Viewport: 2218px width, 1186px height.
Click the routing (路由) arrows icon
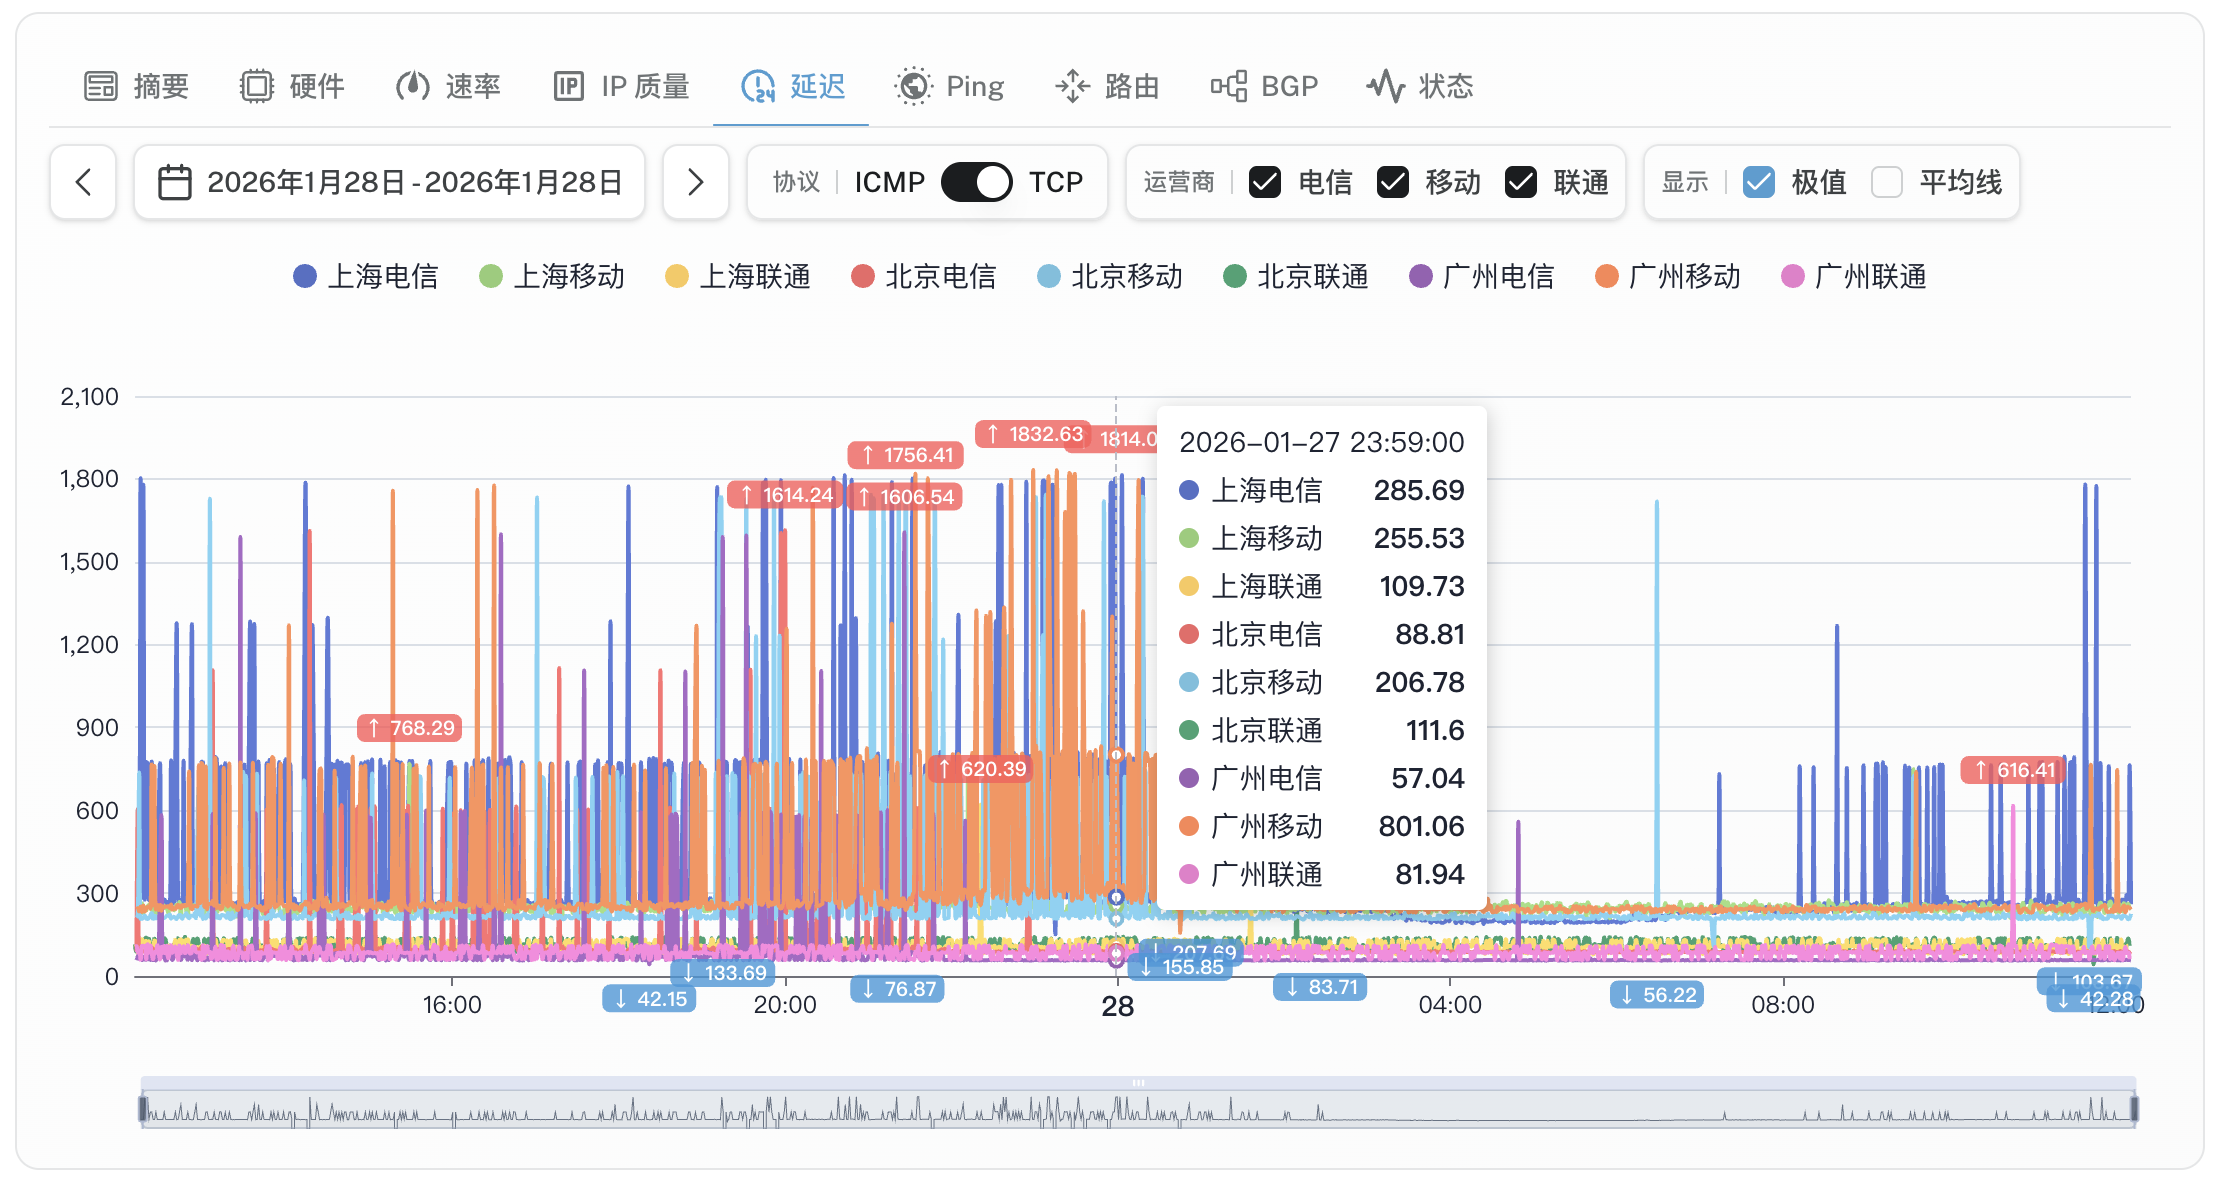click(1072, 86)
